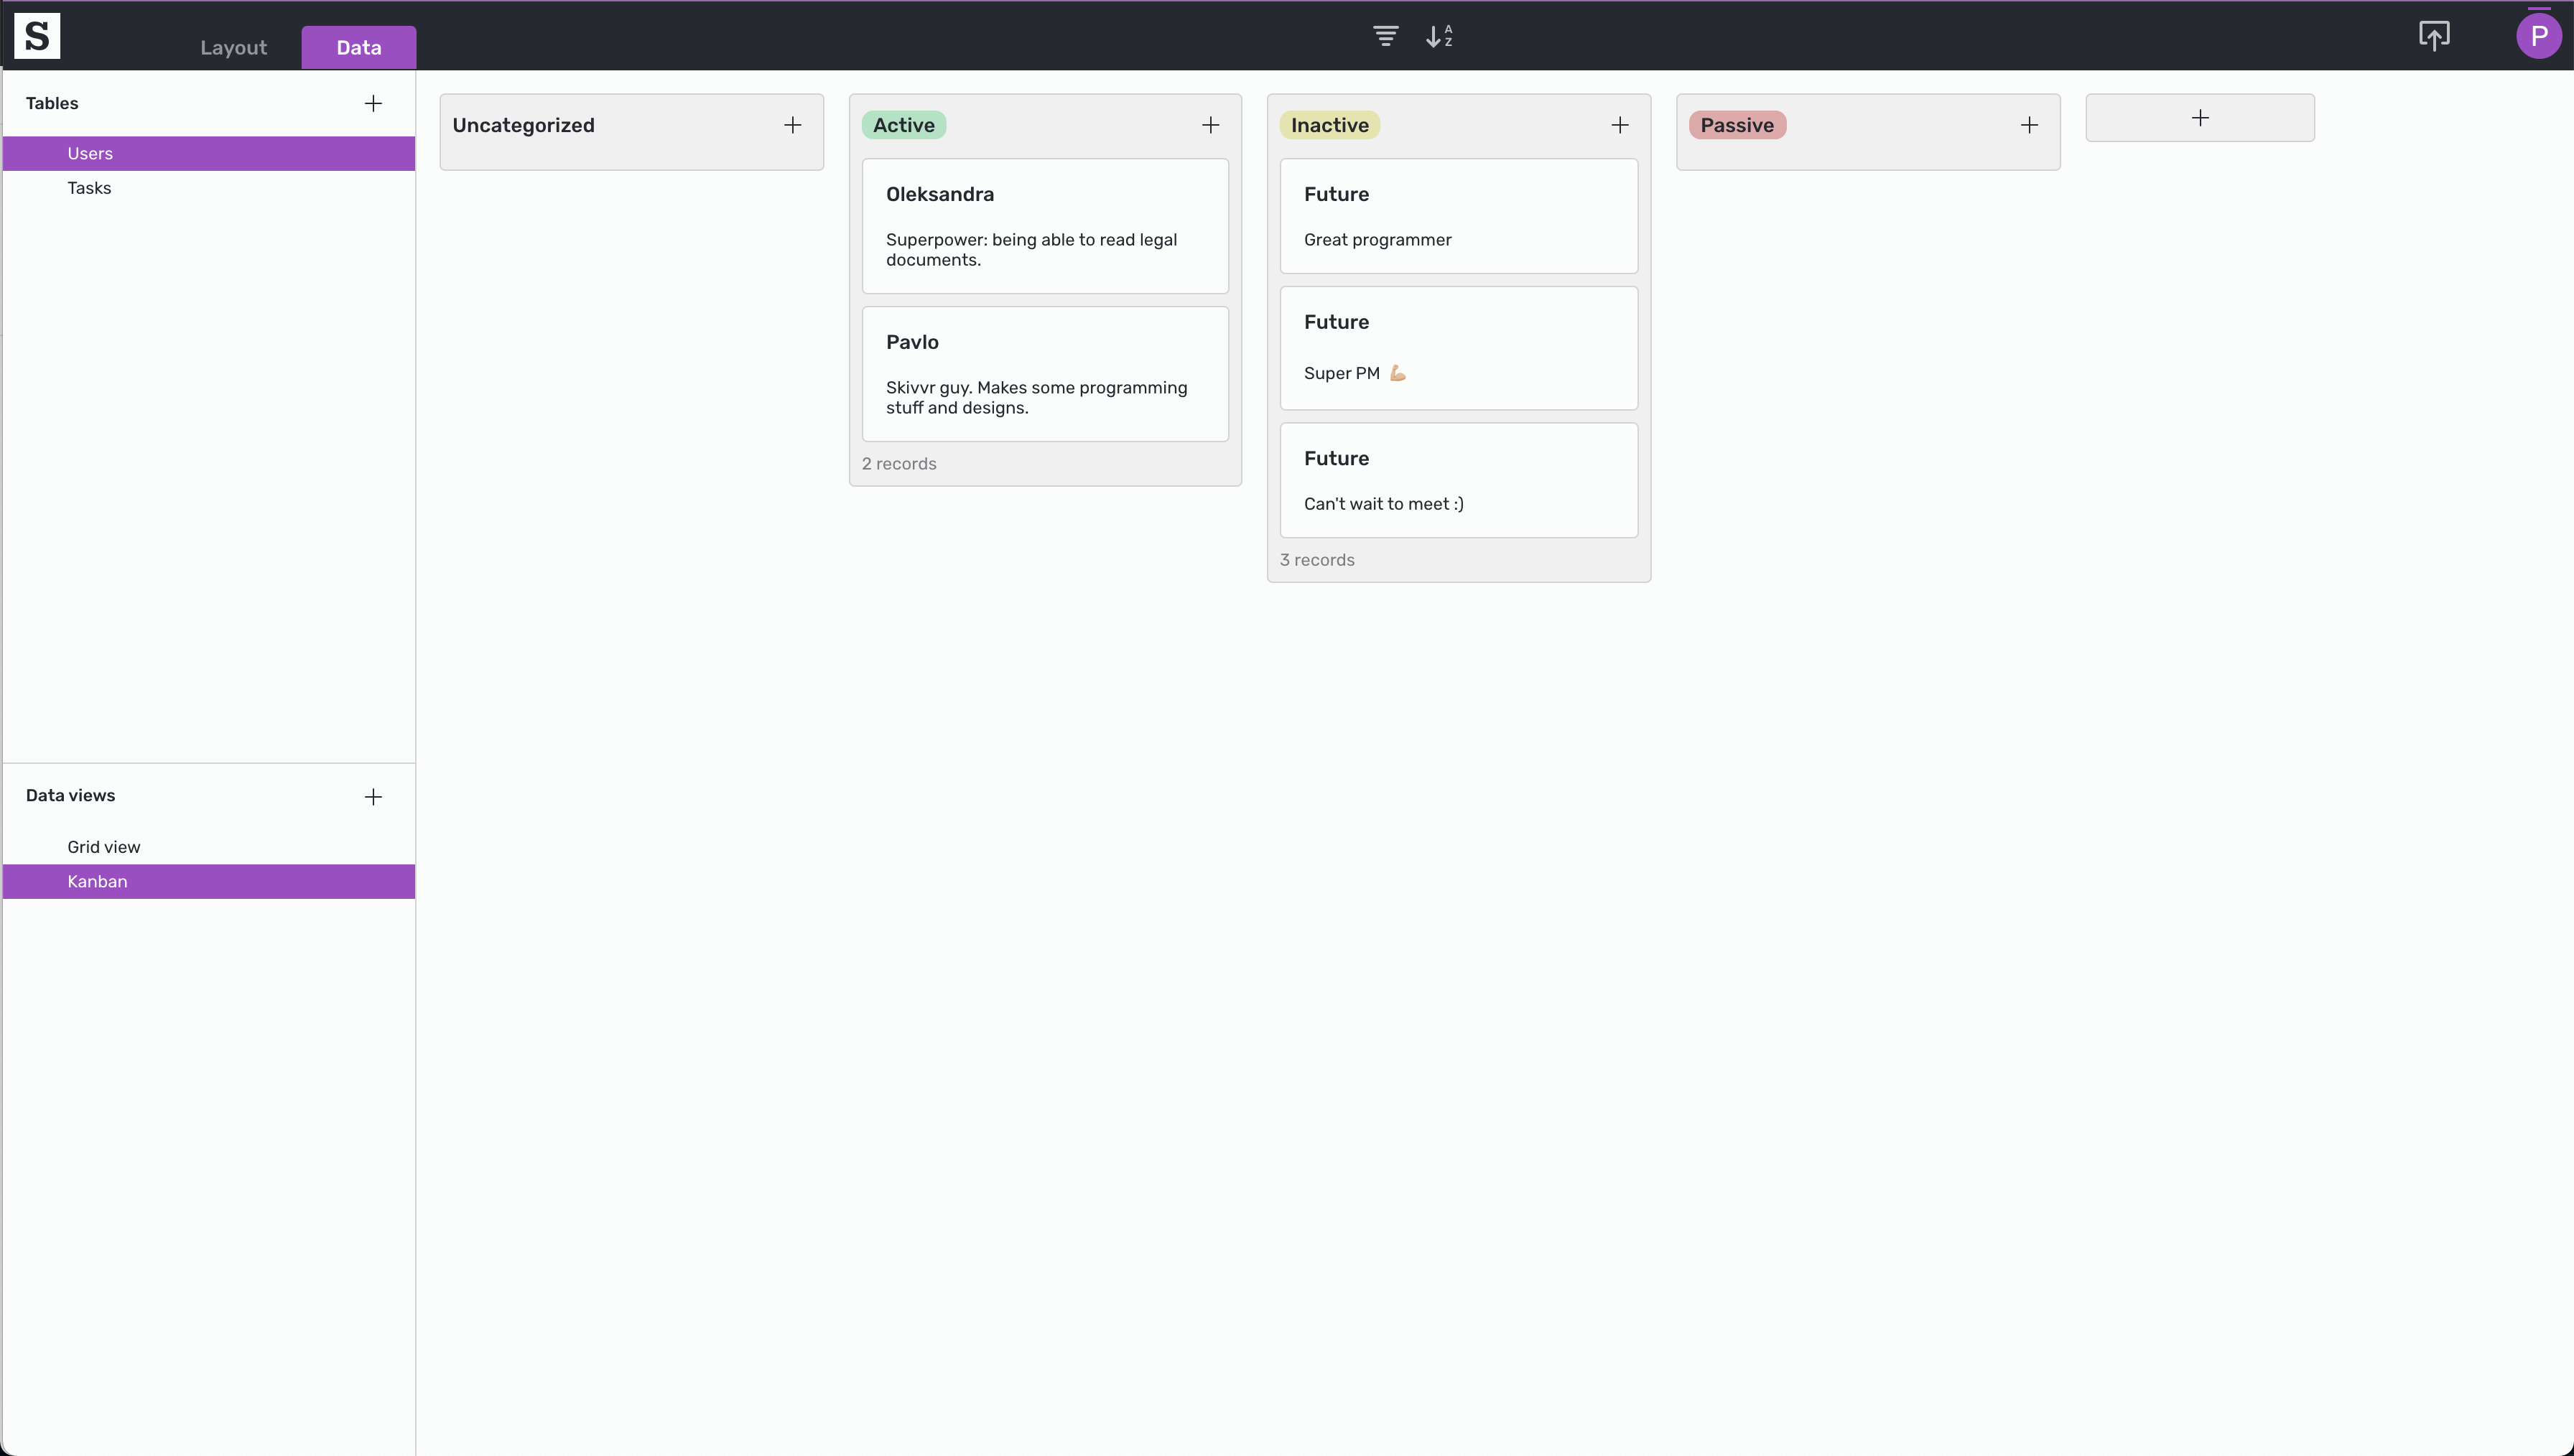Switch to Grid view
The height and width of the screenshot is (1456, 2574).
104,847
